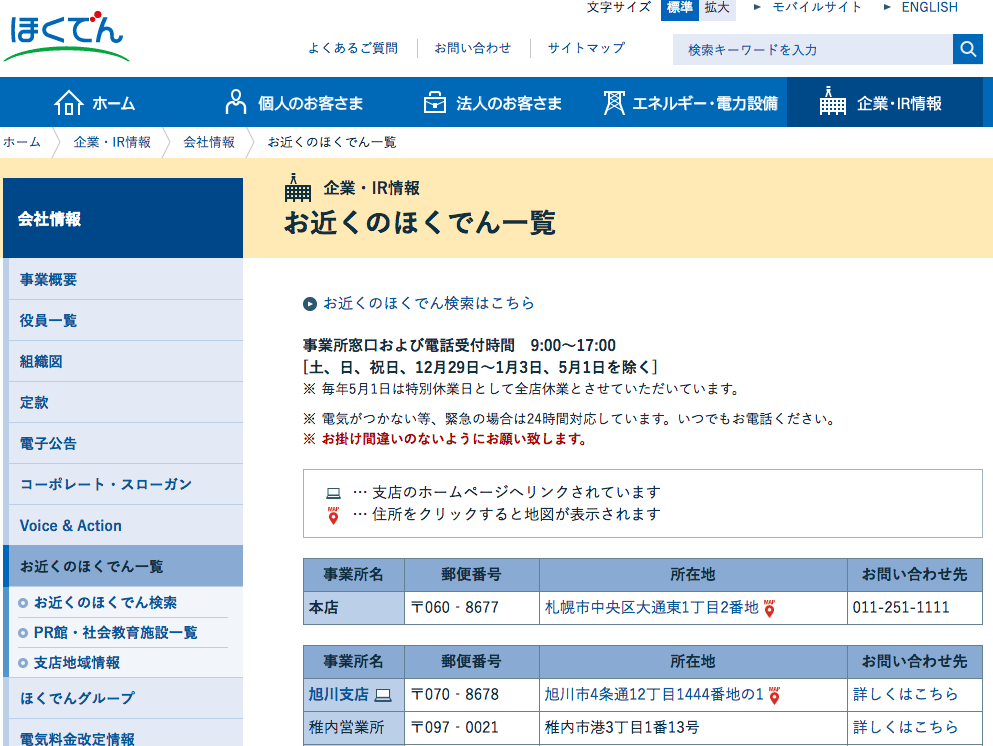
Task: Select 標準 text size
Action: pos(680,8)
